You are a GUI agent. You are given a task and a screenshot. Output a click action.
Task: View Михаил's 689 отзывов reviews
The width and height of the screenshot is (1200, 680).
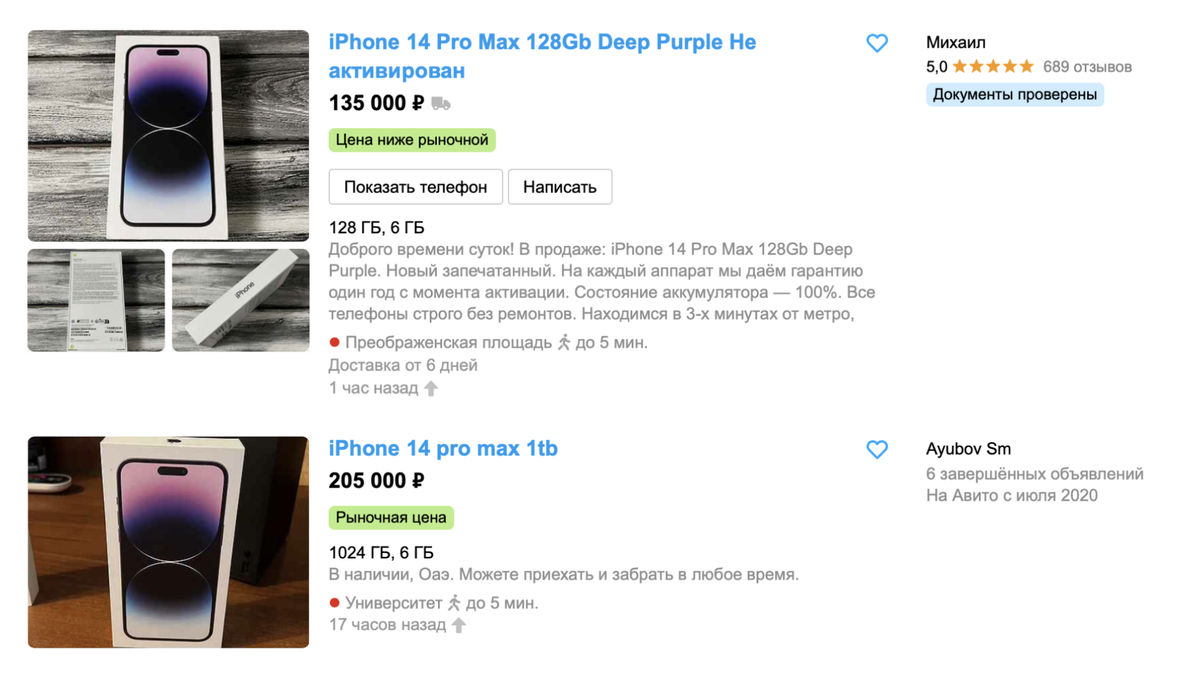(1087, 67)
